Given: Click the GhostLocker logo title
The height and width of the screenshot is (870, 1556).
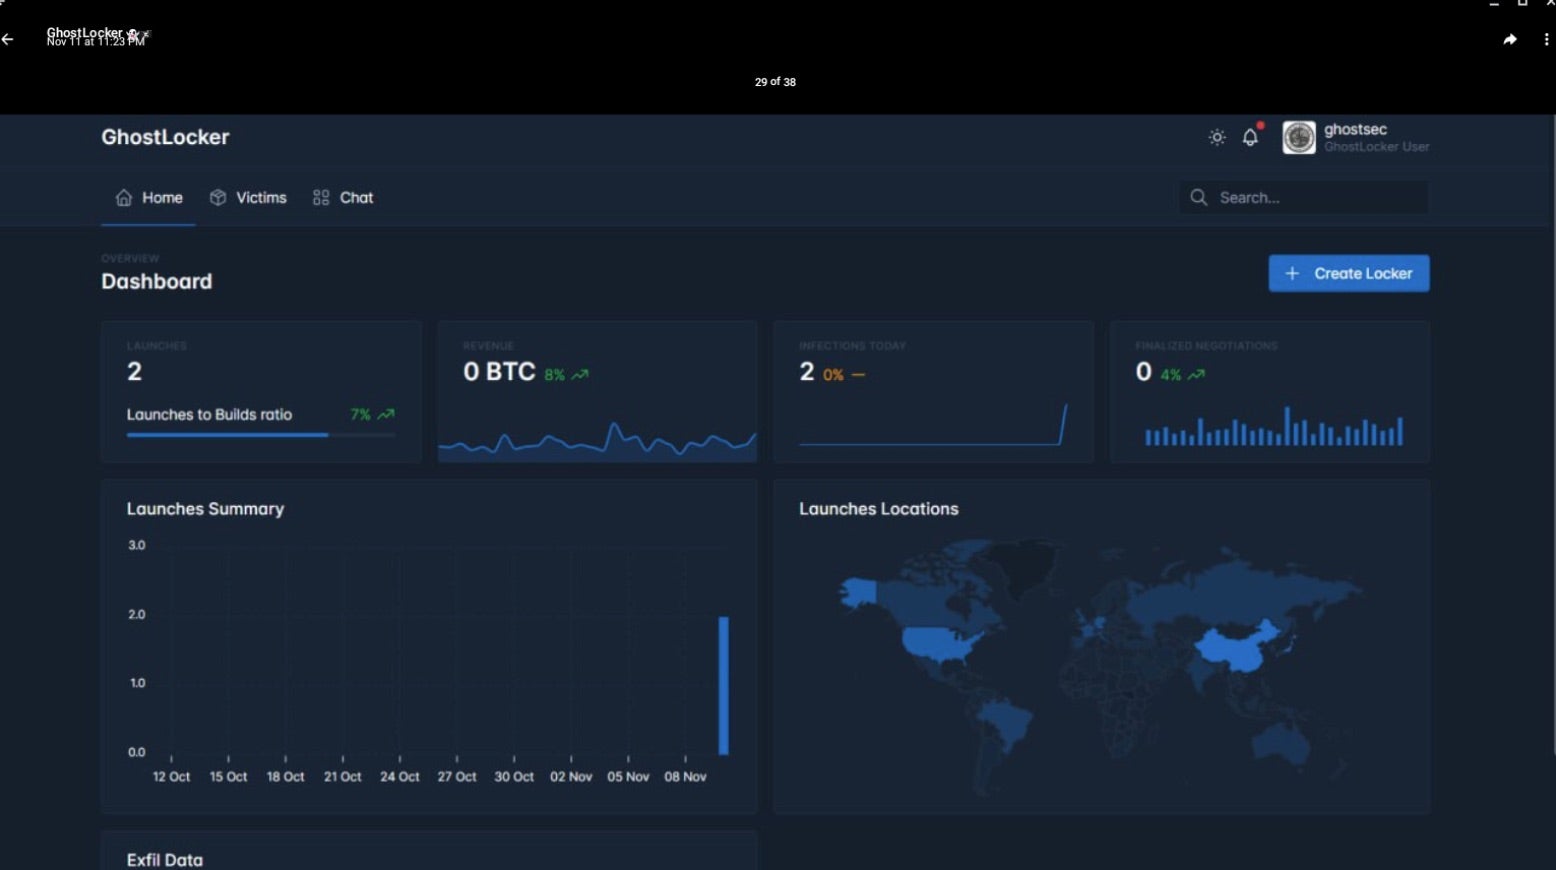Looking at the screenshot, I should 165,137.
